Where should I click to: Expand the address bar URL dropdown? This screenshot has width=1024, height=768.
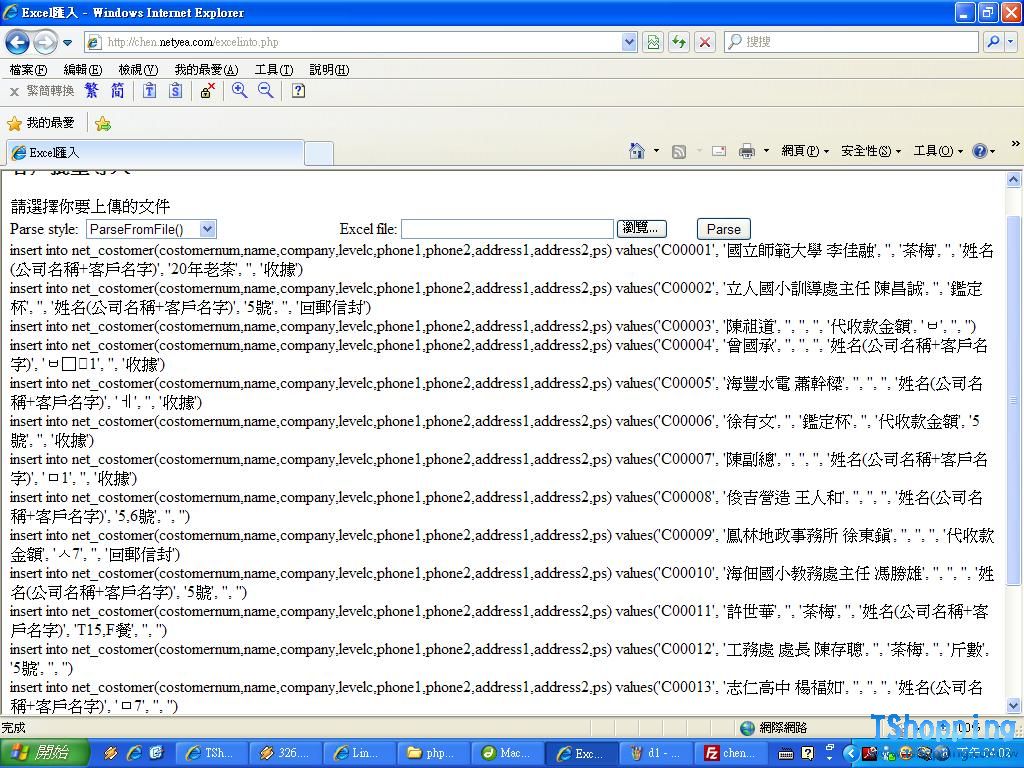coord(629,42)
